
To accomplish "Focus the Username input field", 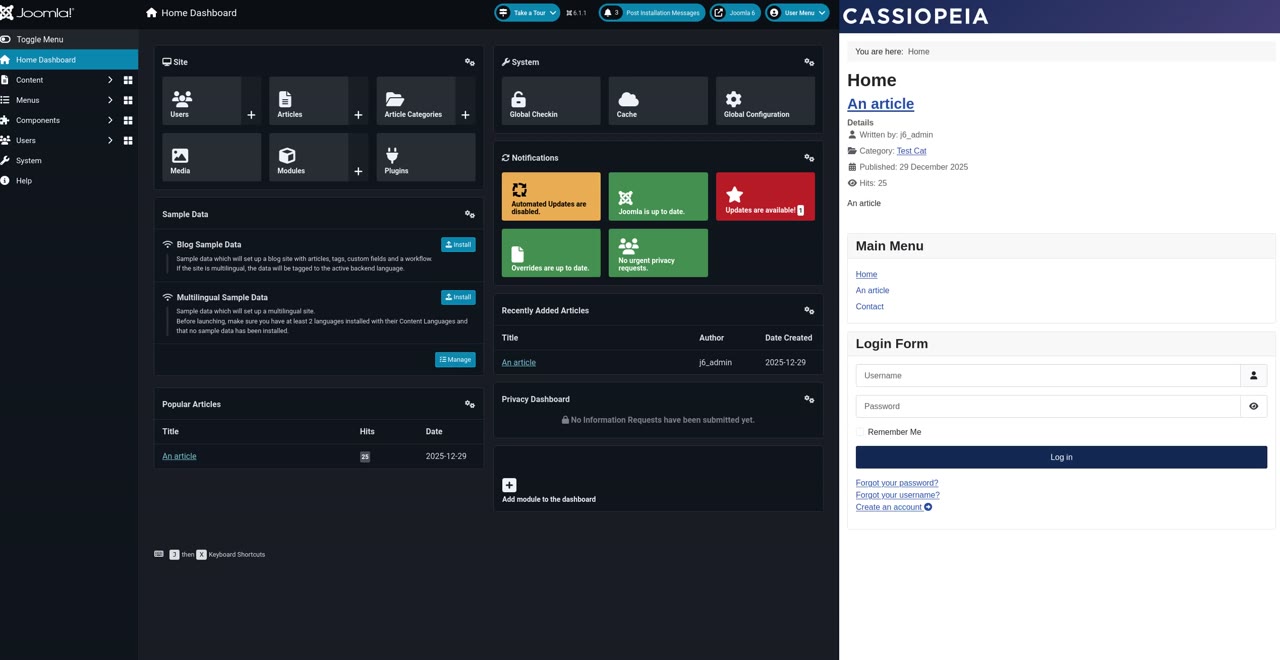I will [x=1048, y=375].
